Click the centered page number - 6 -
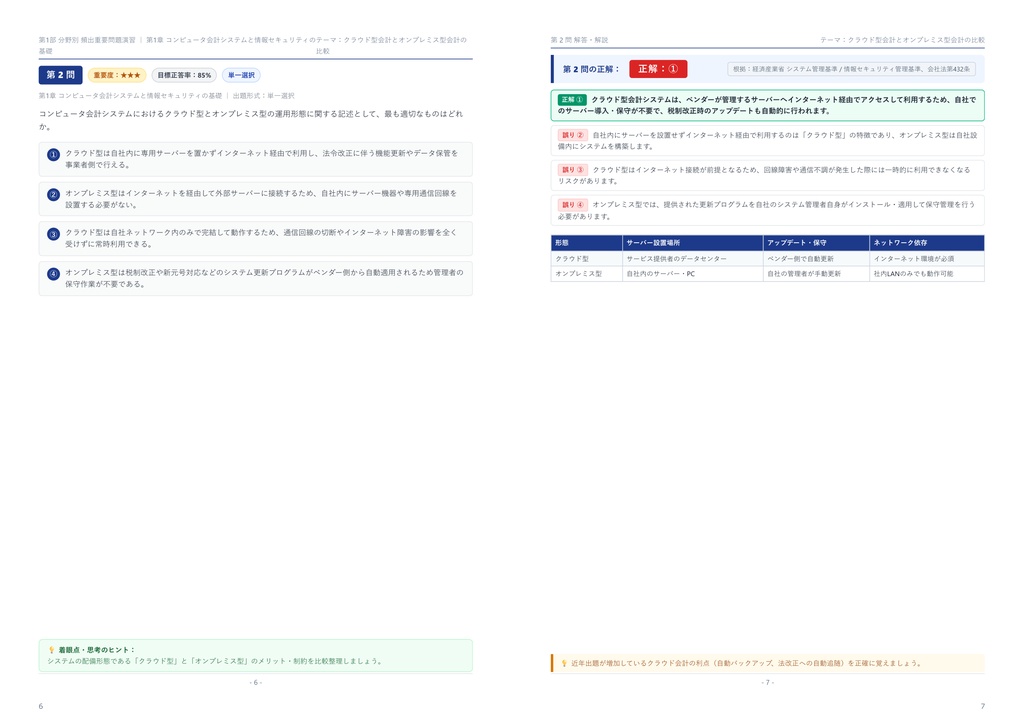 255,682
